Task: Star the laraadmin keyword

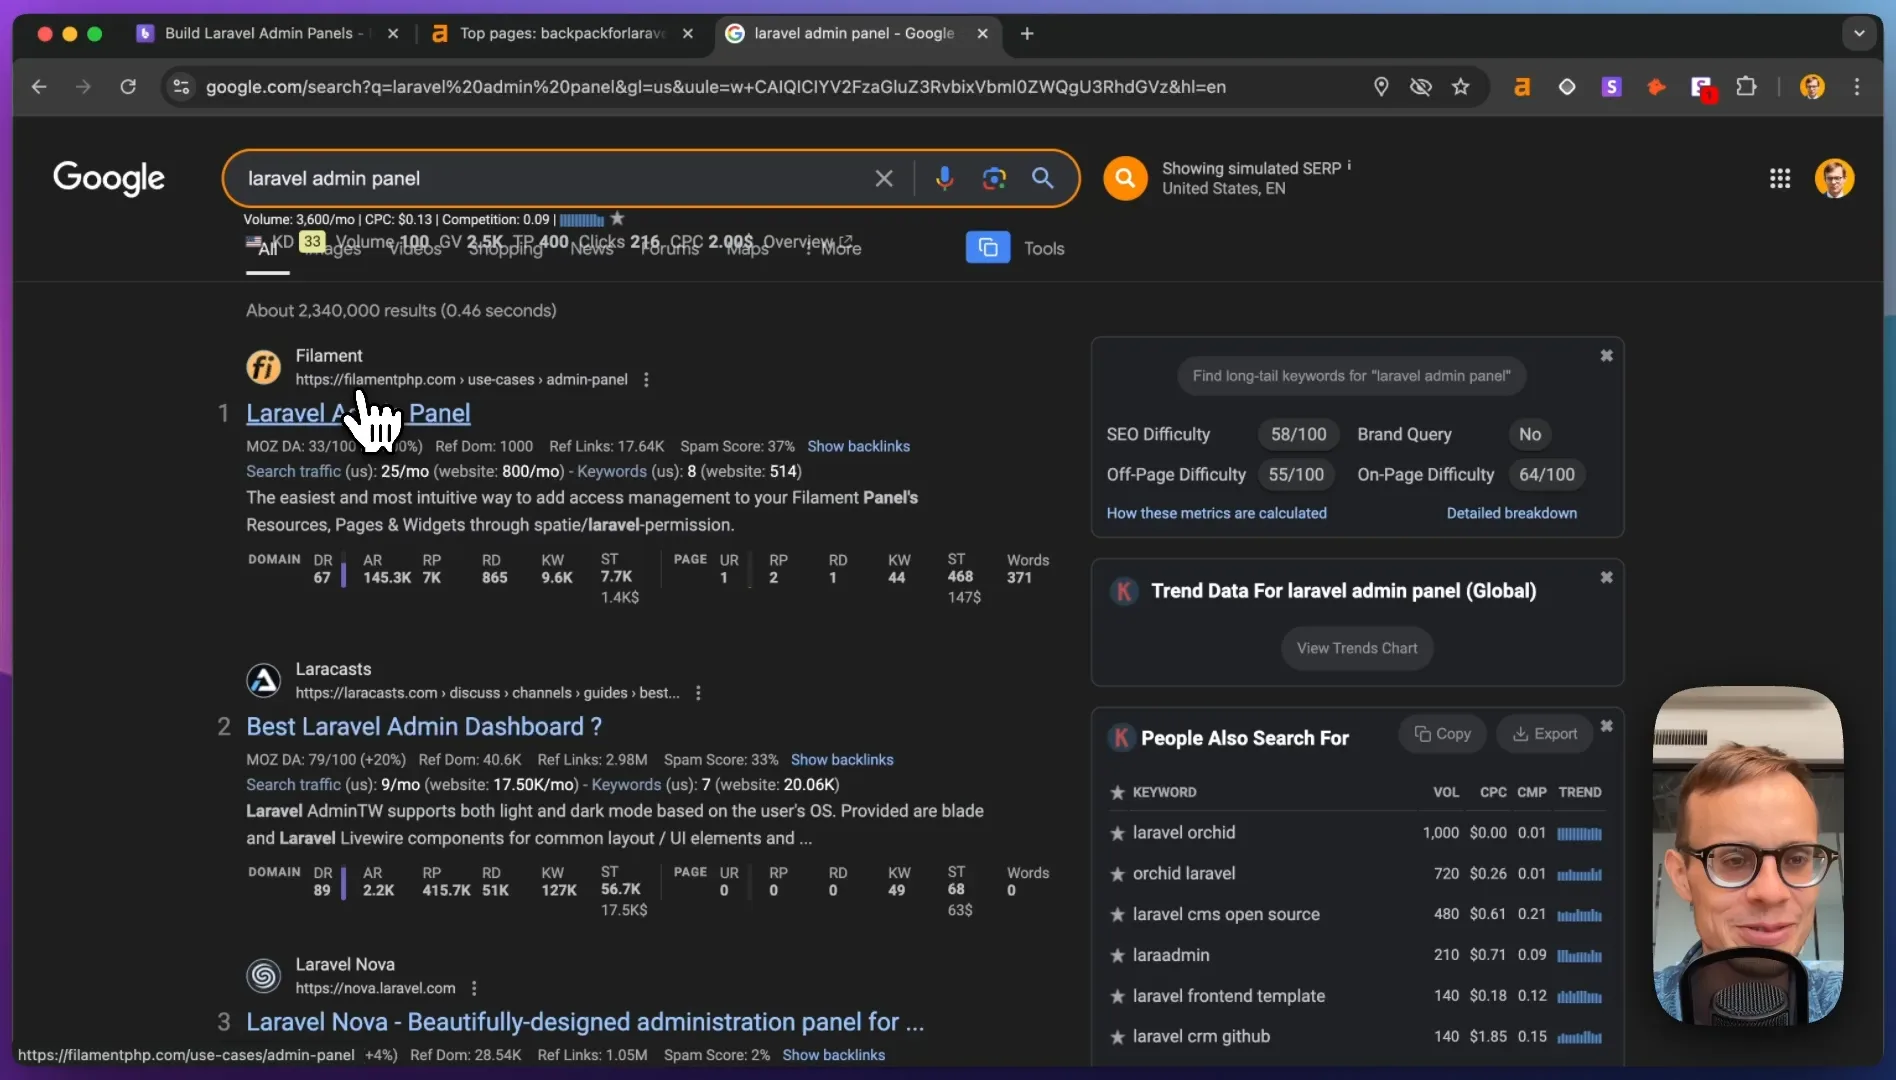Action: pyautogui.click(x=1117, y=956)
